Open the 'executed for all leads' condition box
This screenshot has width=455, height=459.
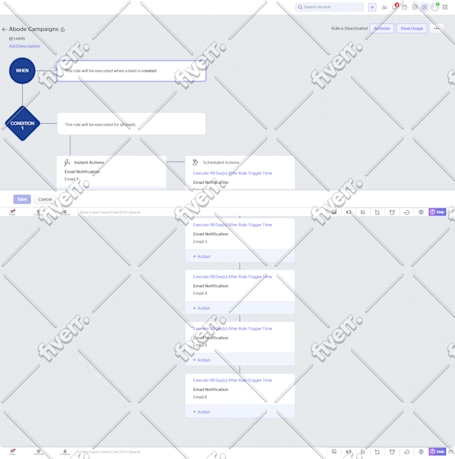[x=131, y=124]
